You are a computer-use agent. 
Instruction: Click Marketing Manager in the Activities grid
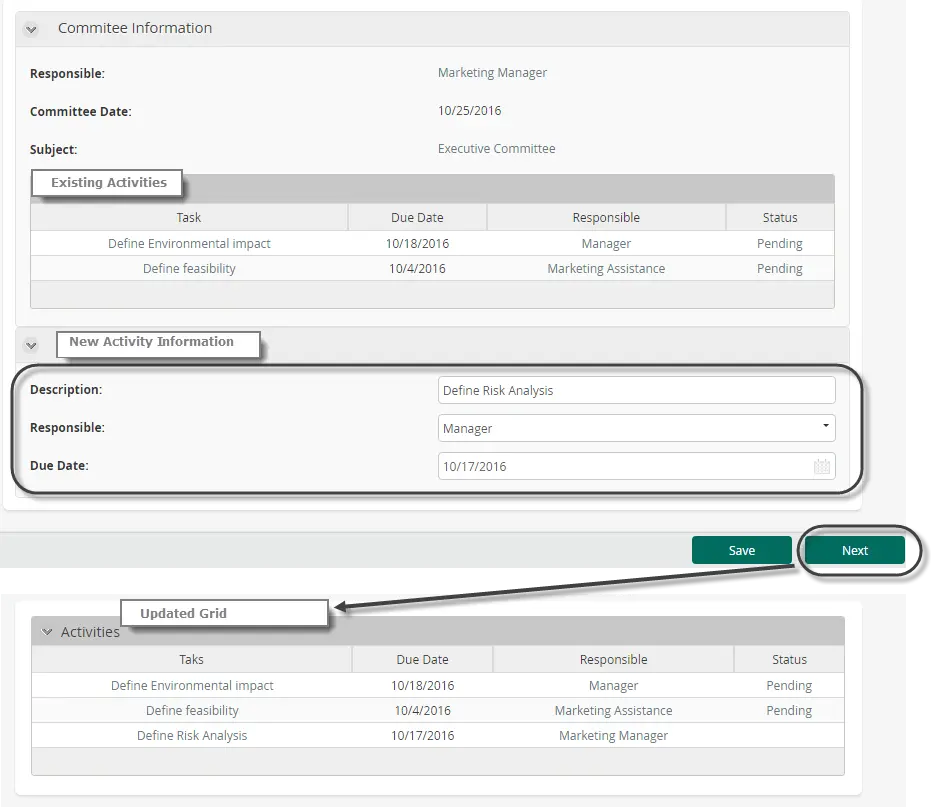click(613, 735)
